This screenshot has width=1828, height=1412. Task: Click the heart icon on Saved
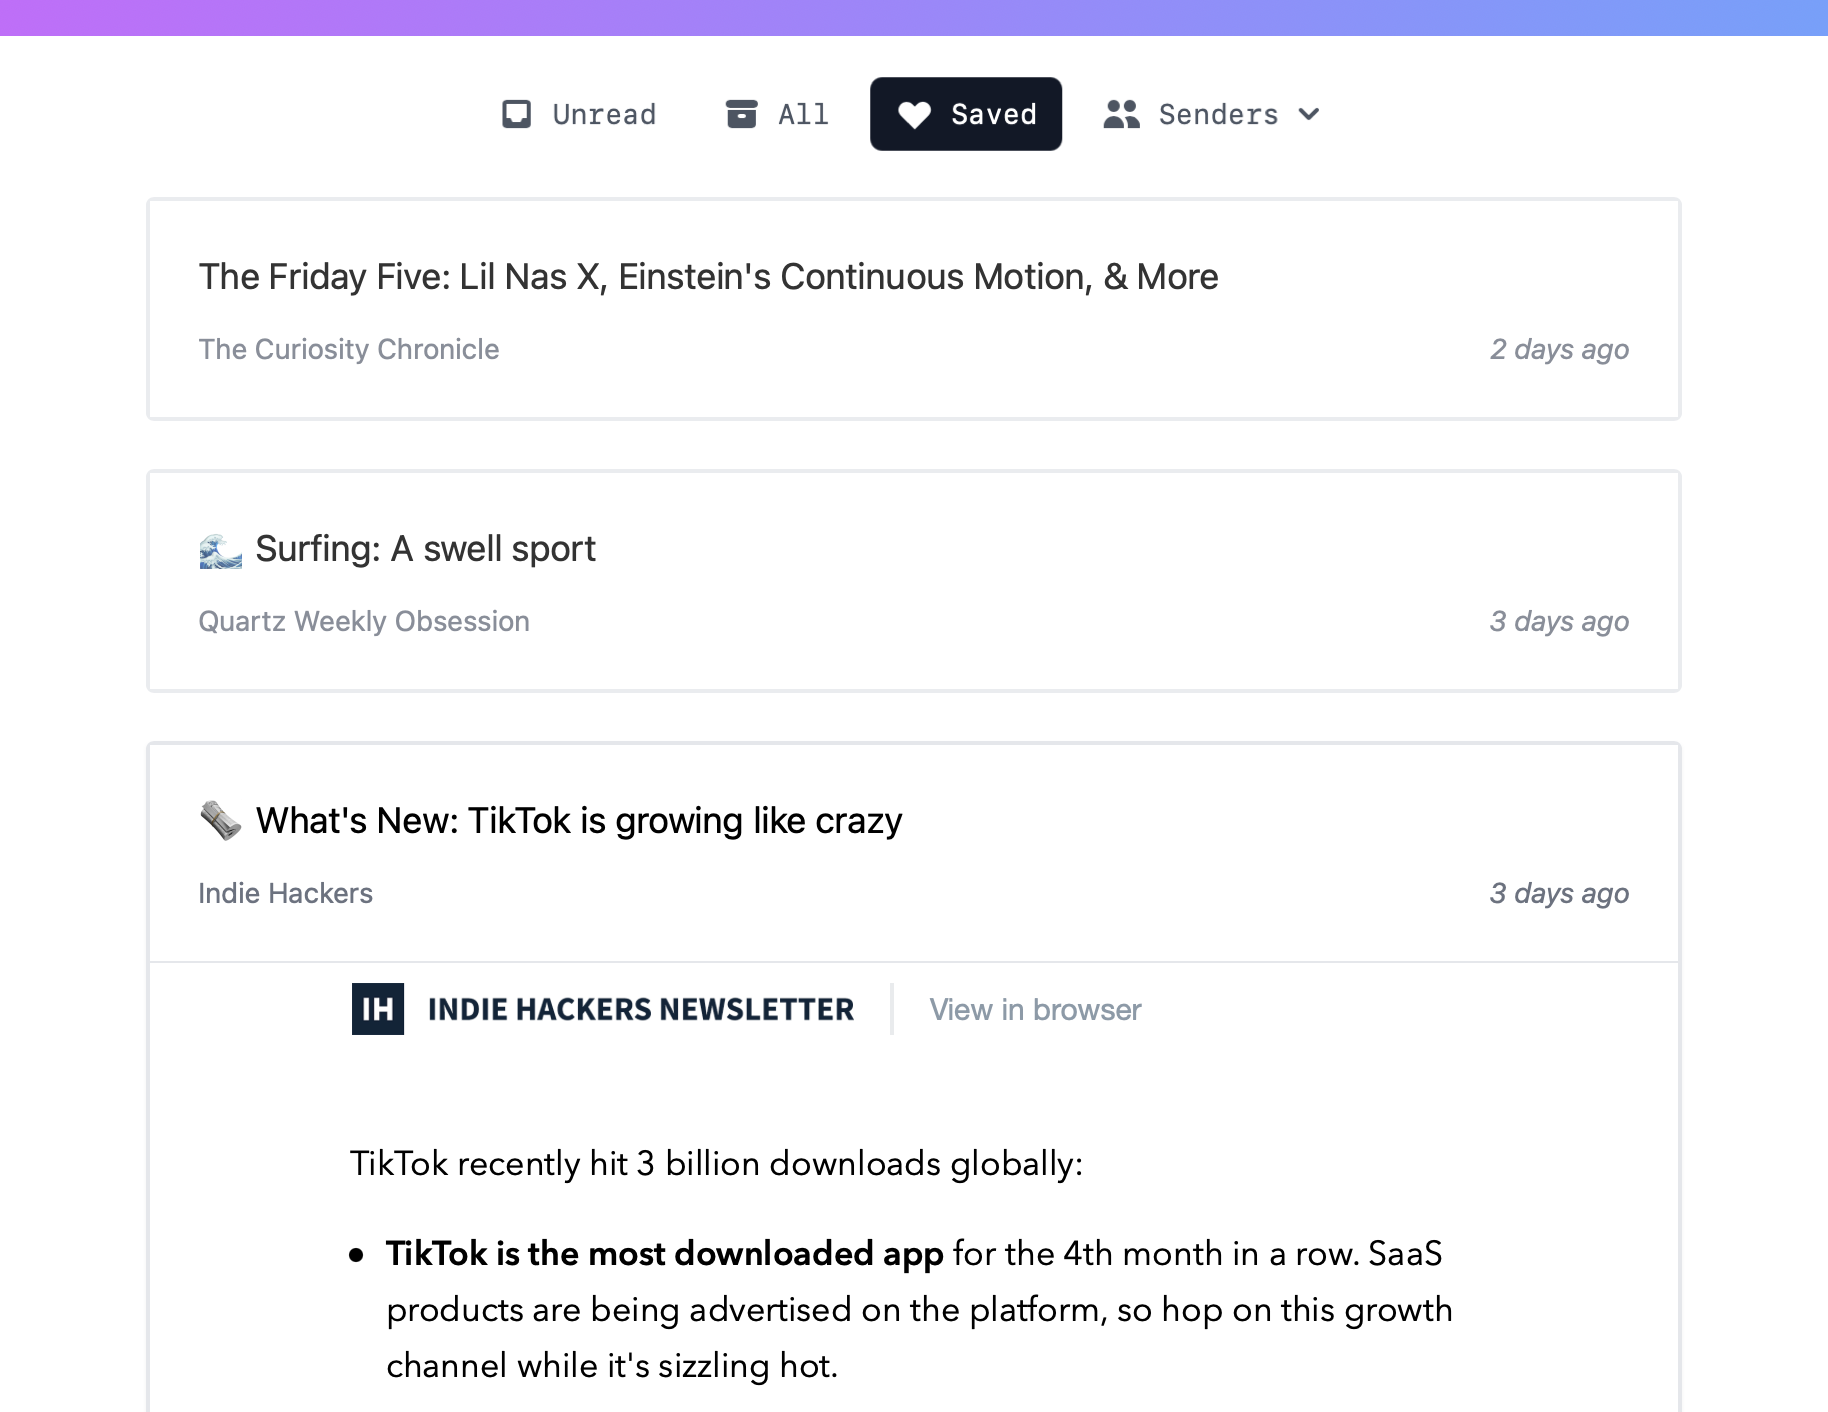click(x=914, y=115)
